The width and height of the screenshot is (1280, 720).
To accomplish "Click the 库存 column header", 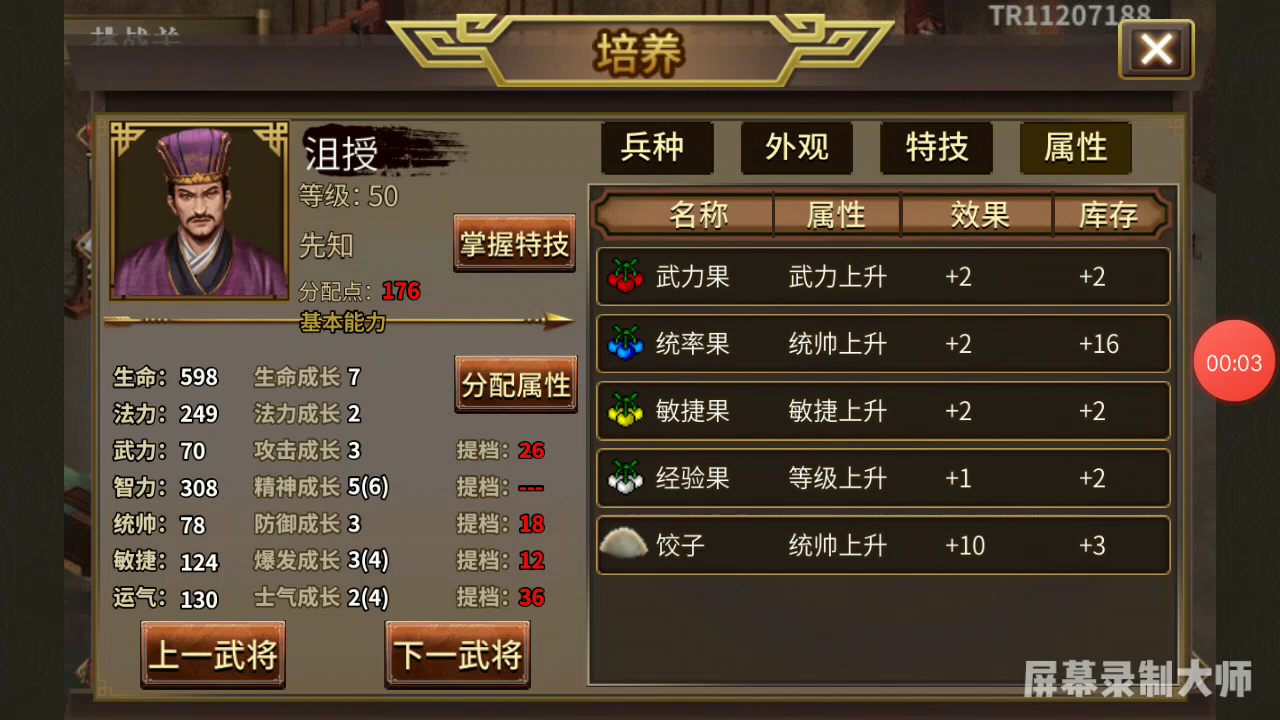I will (x=1108, y=215).
